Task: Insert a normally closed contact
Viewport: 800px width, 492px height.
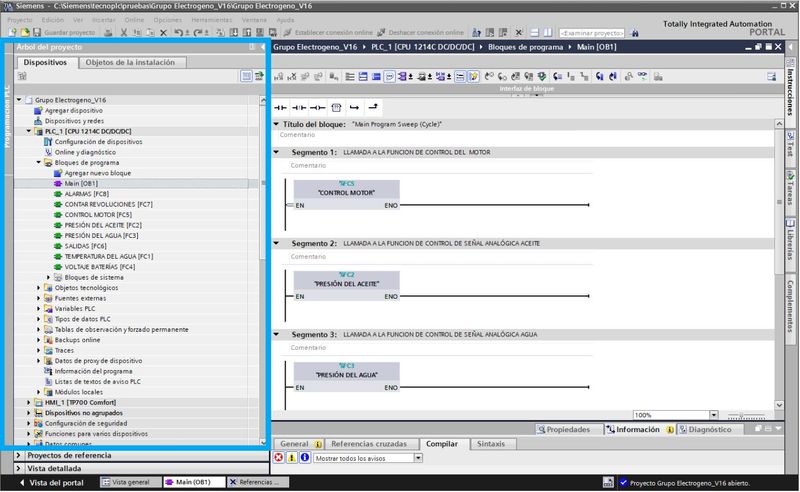Action: tap(299, 108)
